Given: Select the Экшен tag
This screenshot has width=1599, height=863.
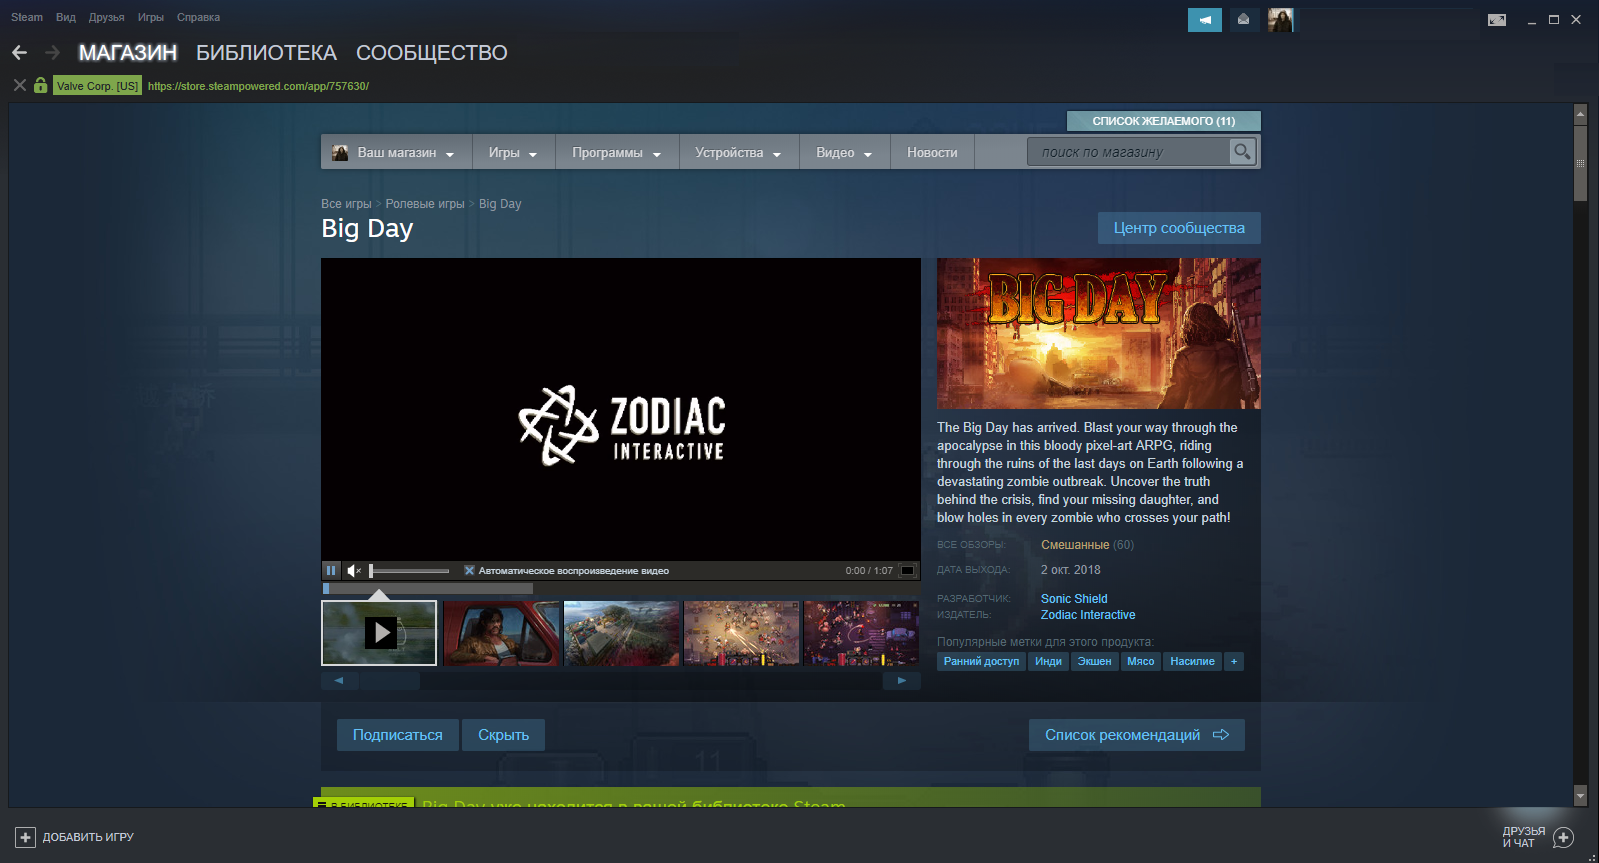Looking at the screenshot, I should pyautogui.click(x=1094, y=661).
